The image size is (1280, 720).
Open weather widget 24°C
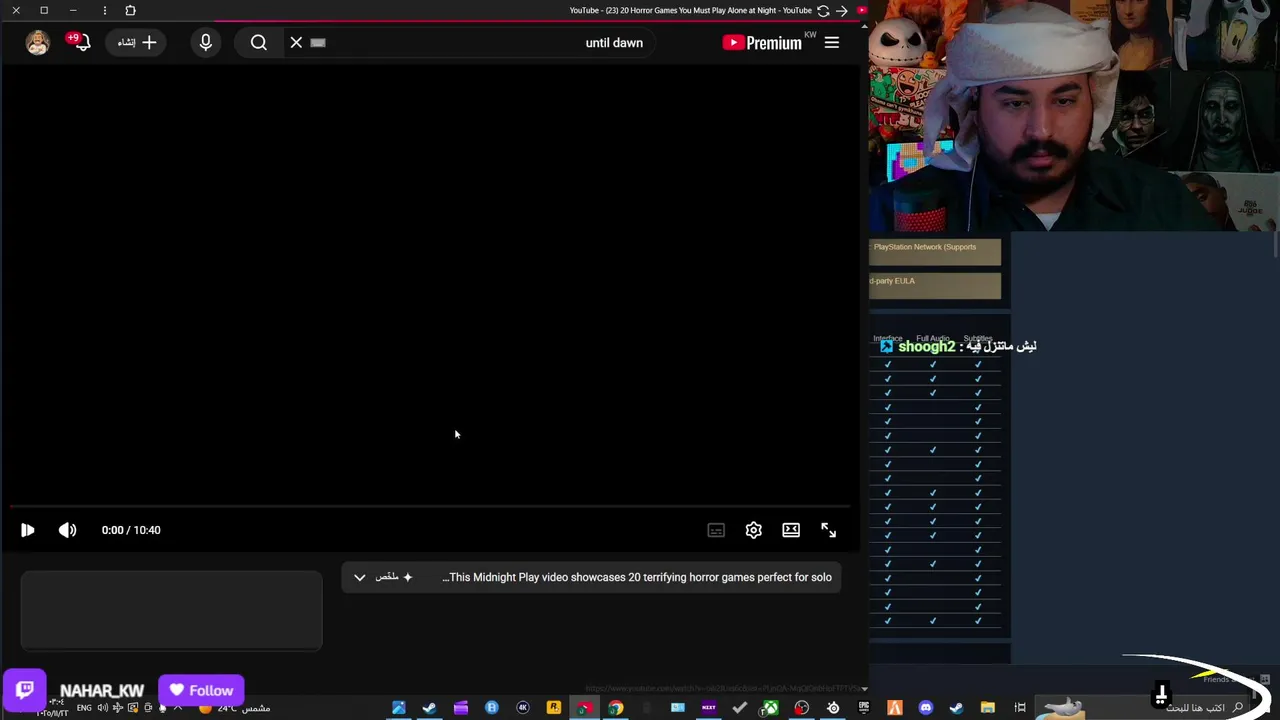point(236,708)
